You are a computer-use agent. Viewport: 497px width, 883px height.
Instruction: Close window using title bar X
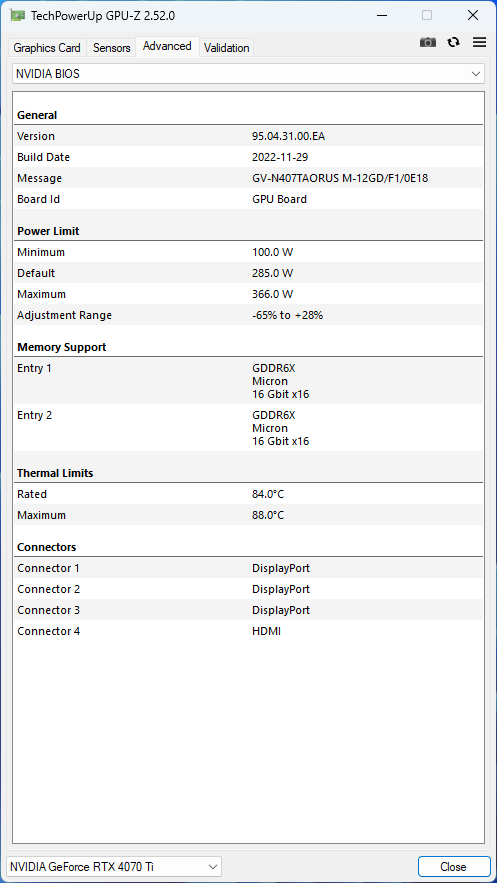pyautogui.click(x=473, y=16)
